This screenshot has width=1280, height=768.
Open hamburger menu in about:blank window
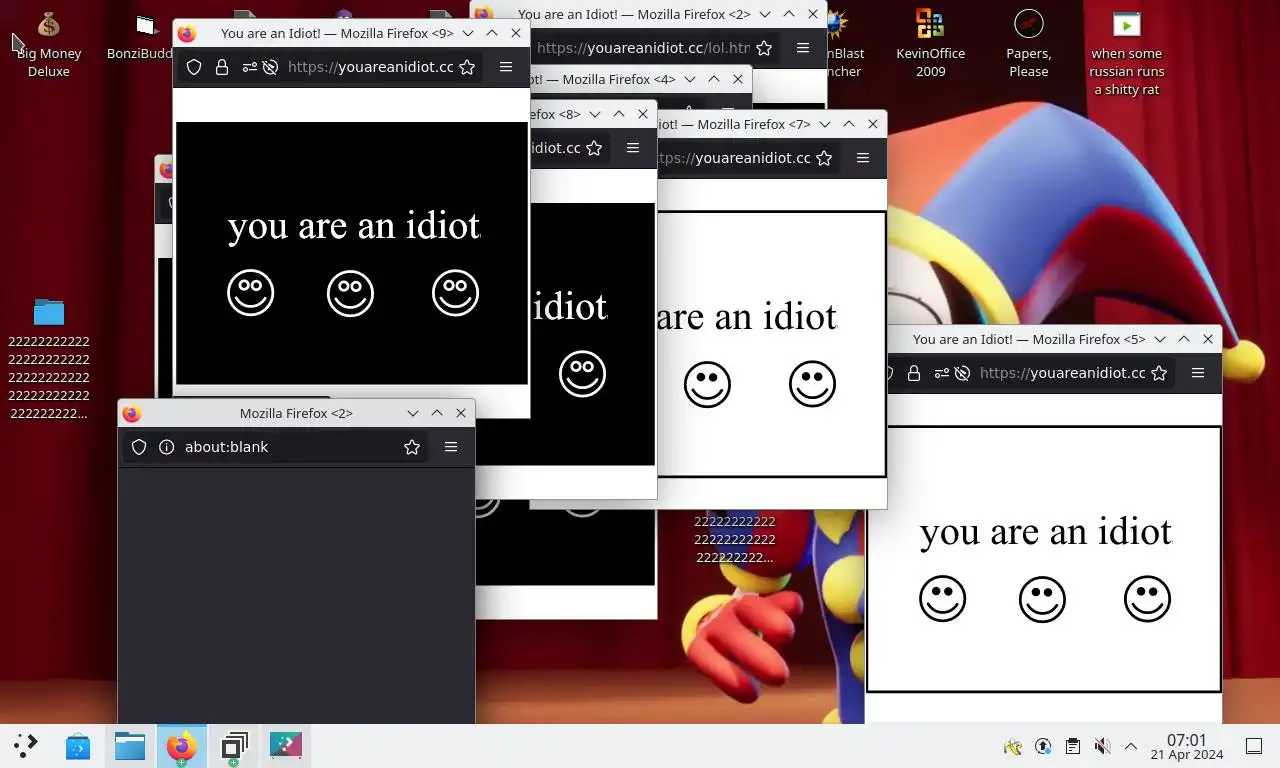(451, 447)
